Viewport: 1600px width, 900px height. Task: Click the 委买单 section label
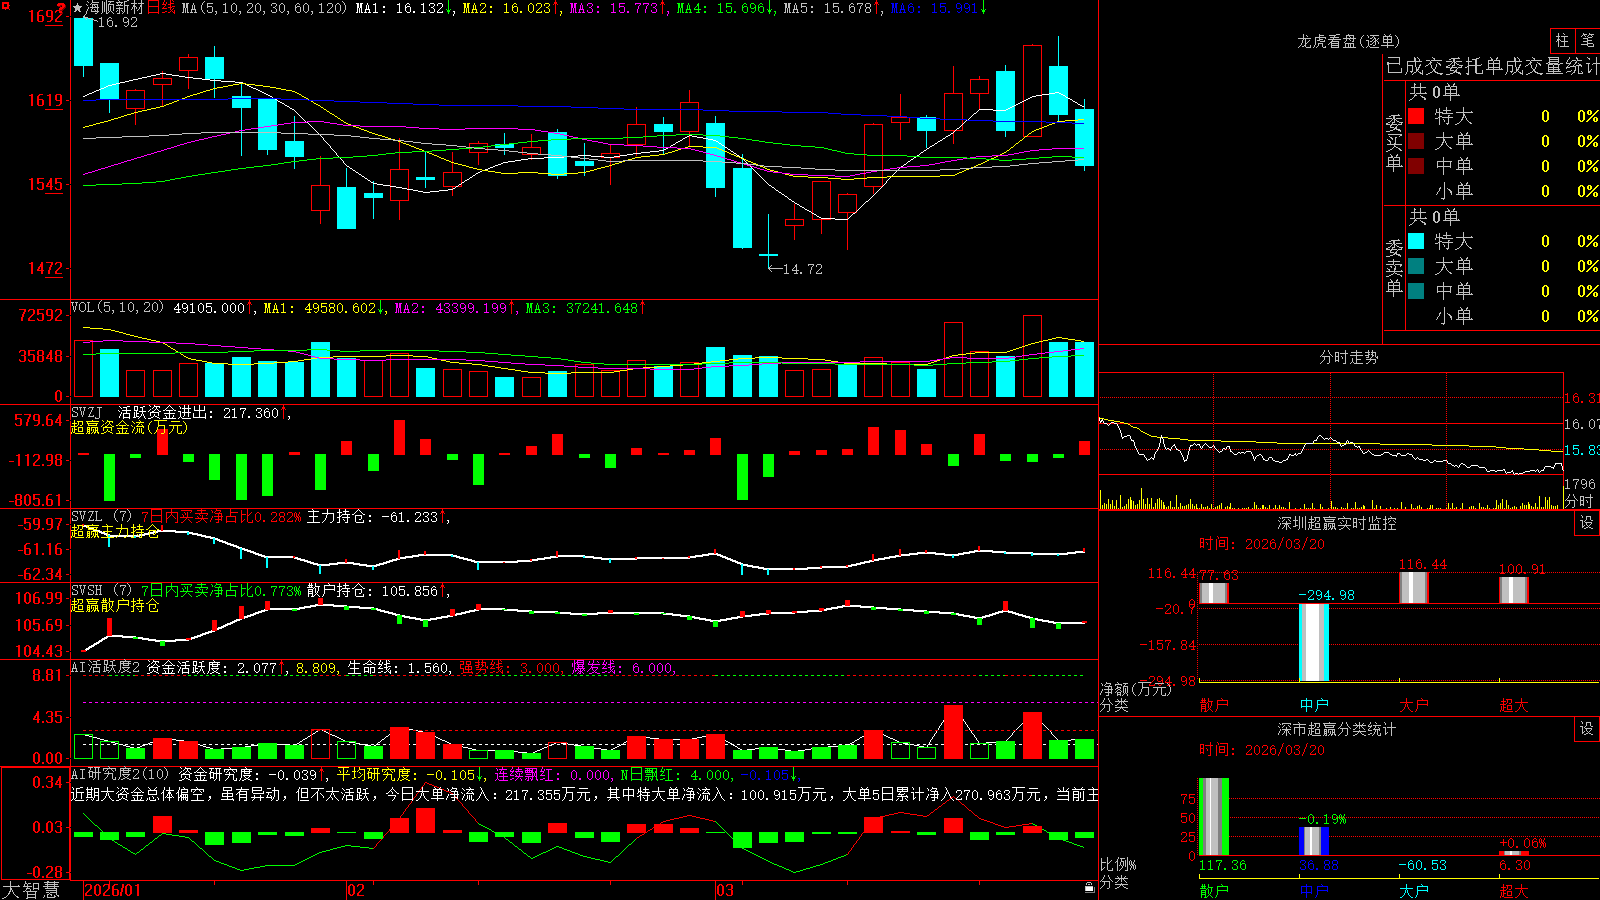tap(1394, 142)
